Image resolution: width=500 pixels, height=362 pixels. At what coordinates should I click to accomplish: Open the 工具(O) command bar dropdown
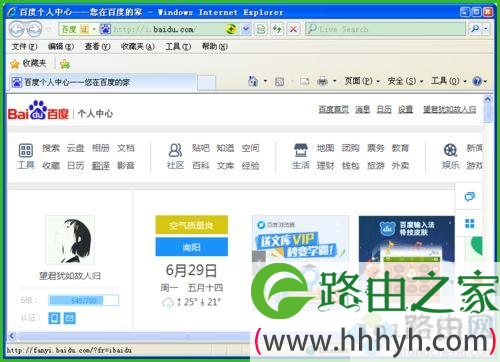[x=449, y=81]
